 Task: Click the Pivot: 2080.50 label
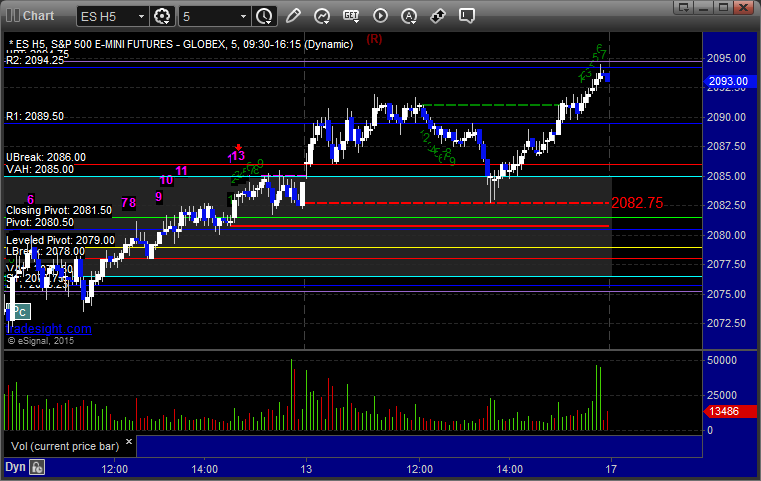pos(40,222)
